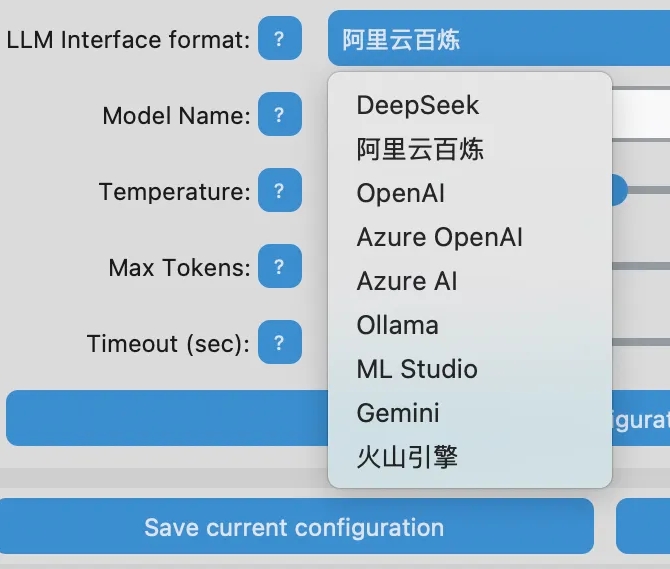Open help for Model Name
The width and height of the screenshot is (670, 569).
[x=280, y=114]
